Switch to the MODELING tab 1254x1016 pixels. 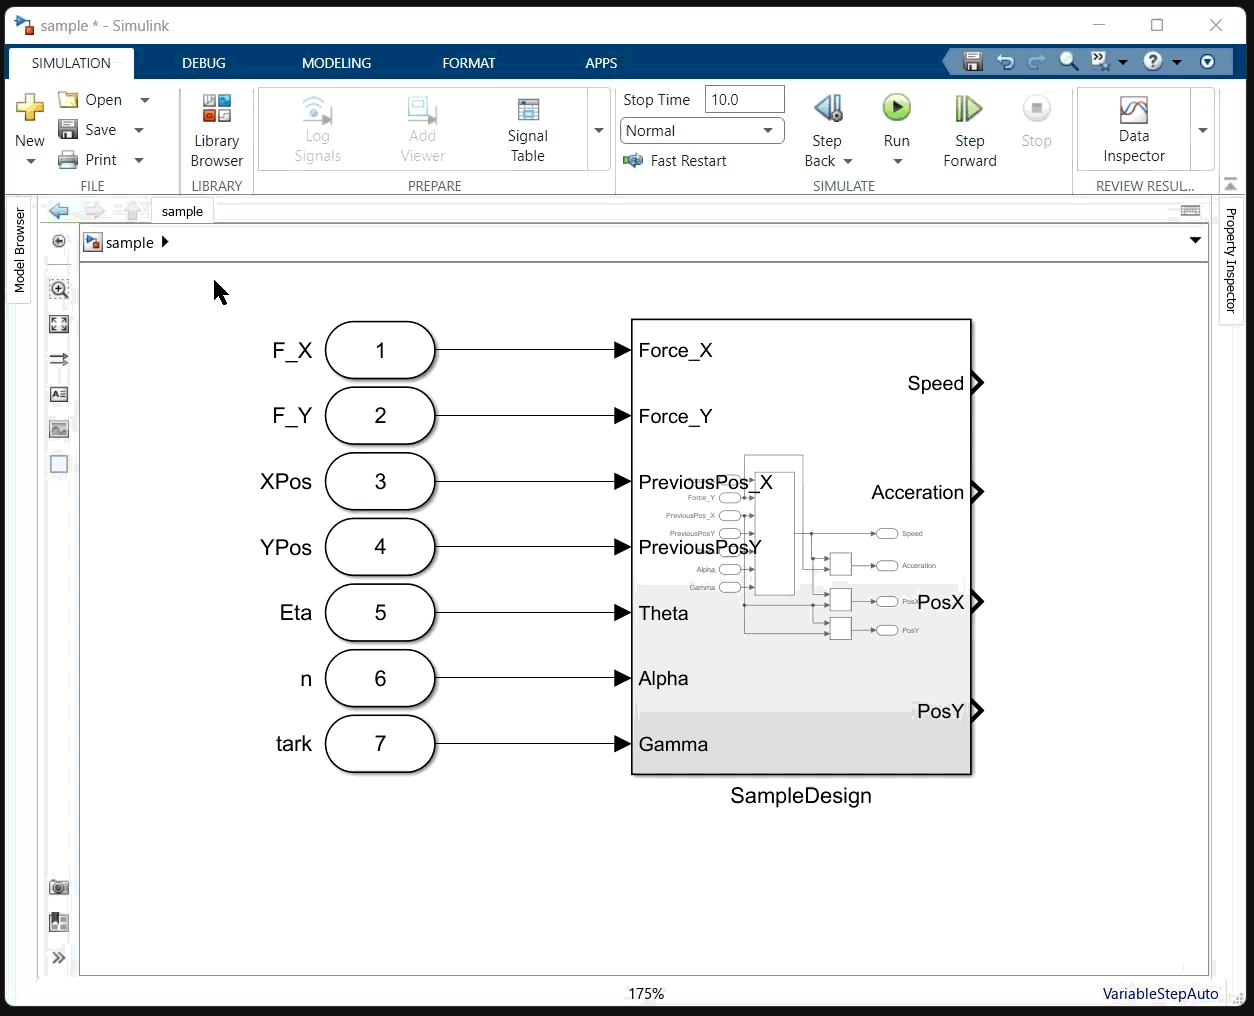[337, 63]
